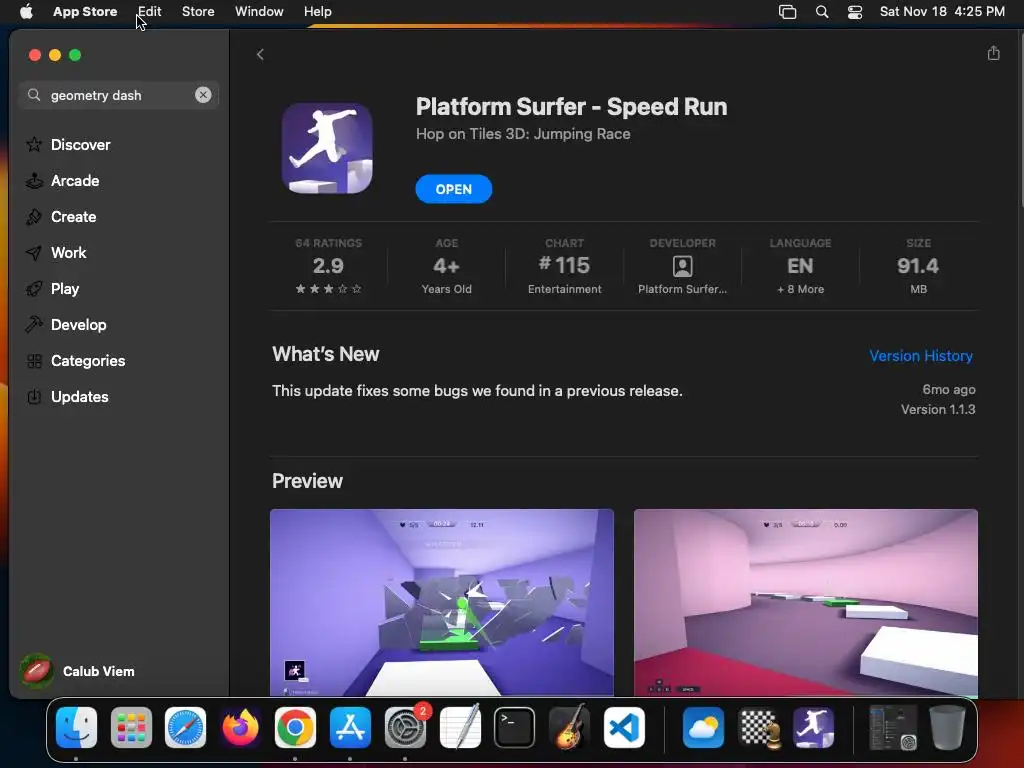Click the age rating 4+ Years Old
This screenshot has width=1024, height=768.
(446, 266)
